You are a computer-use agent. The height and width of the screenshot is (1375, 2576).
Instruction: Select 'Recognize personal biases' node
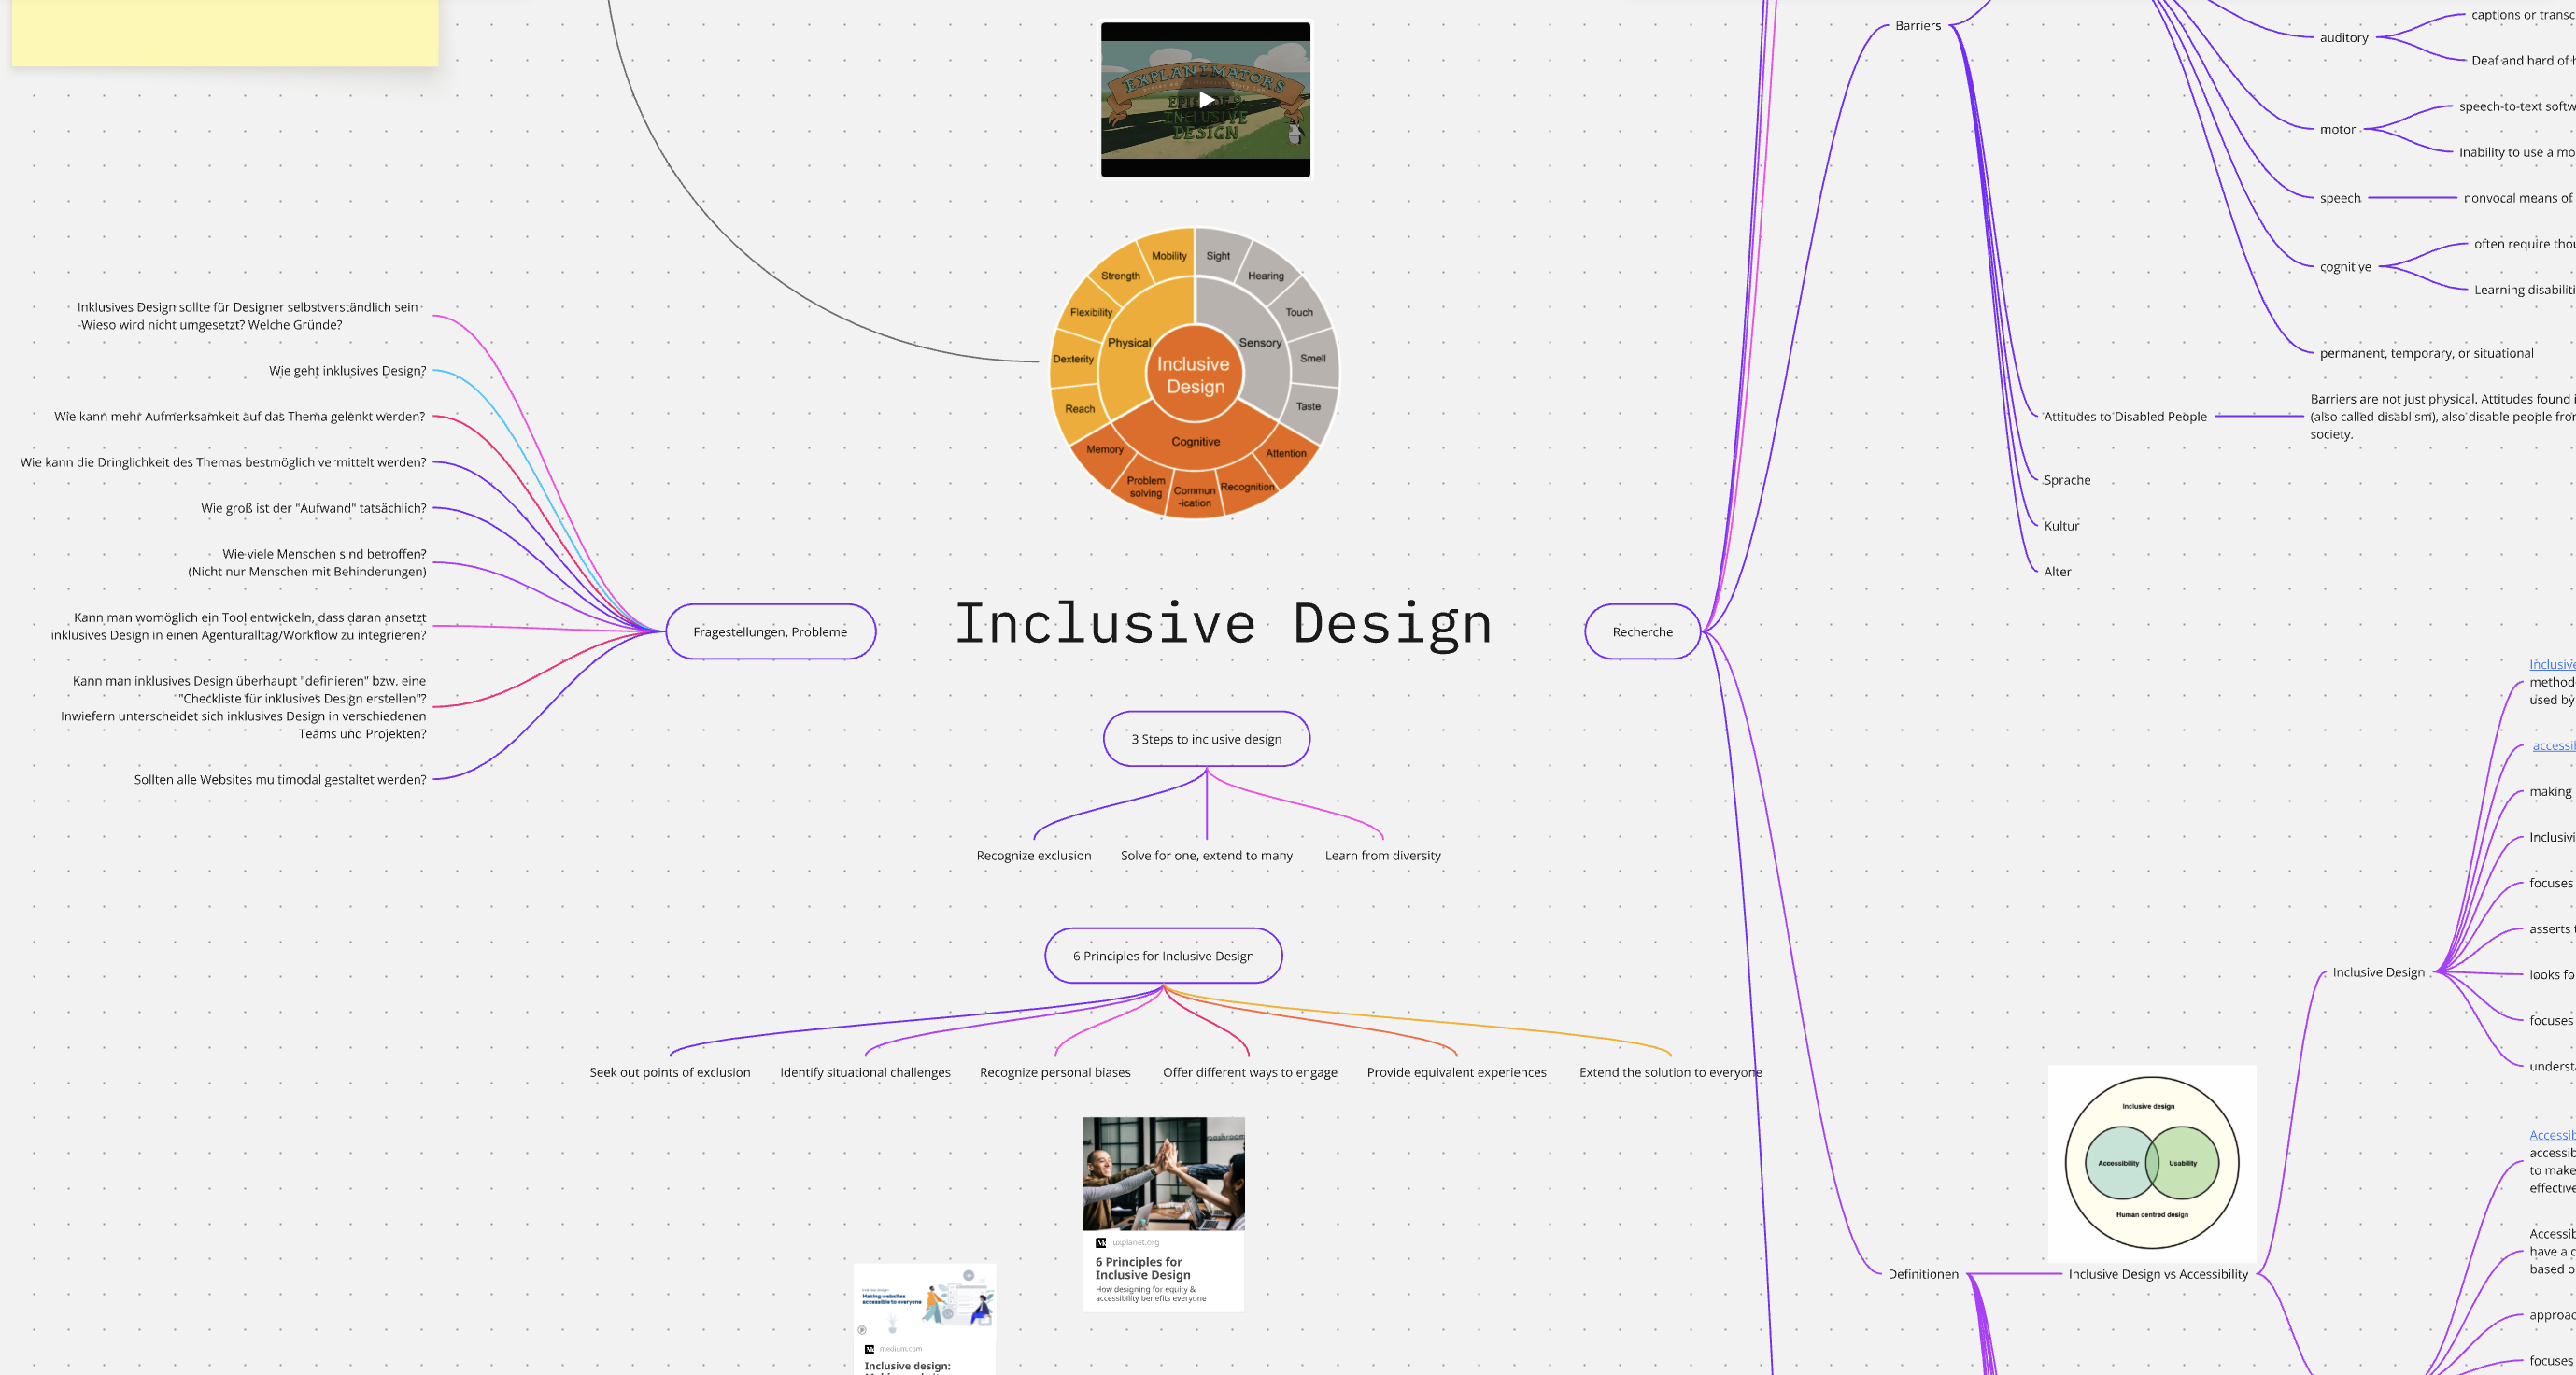point(1055,1072)
